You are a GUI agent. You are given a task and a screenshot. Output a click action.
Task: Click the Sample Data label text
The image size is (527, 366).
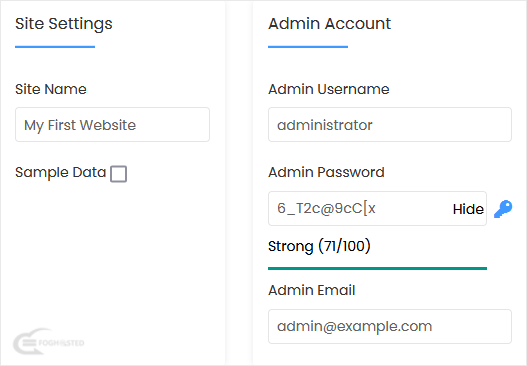(60, 172)
